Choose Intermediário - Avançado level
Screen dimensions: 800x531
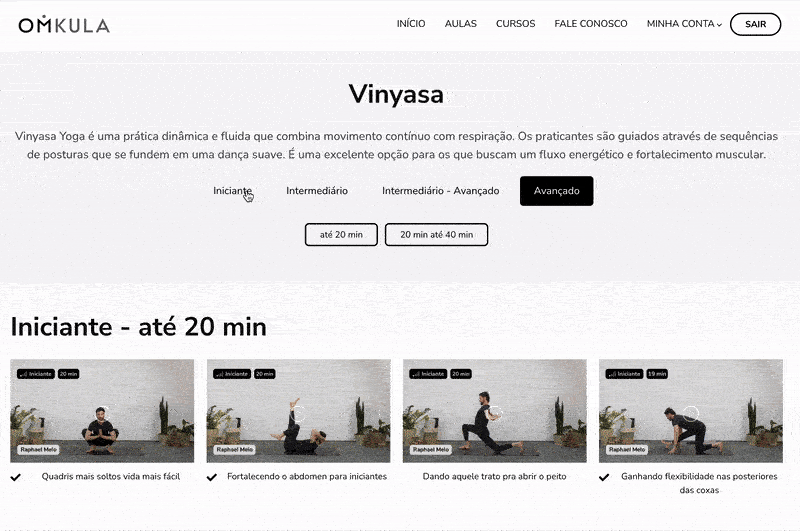click(440, 191)
